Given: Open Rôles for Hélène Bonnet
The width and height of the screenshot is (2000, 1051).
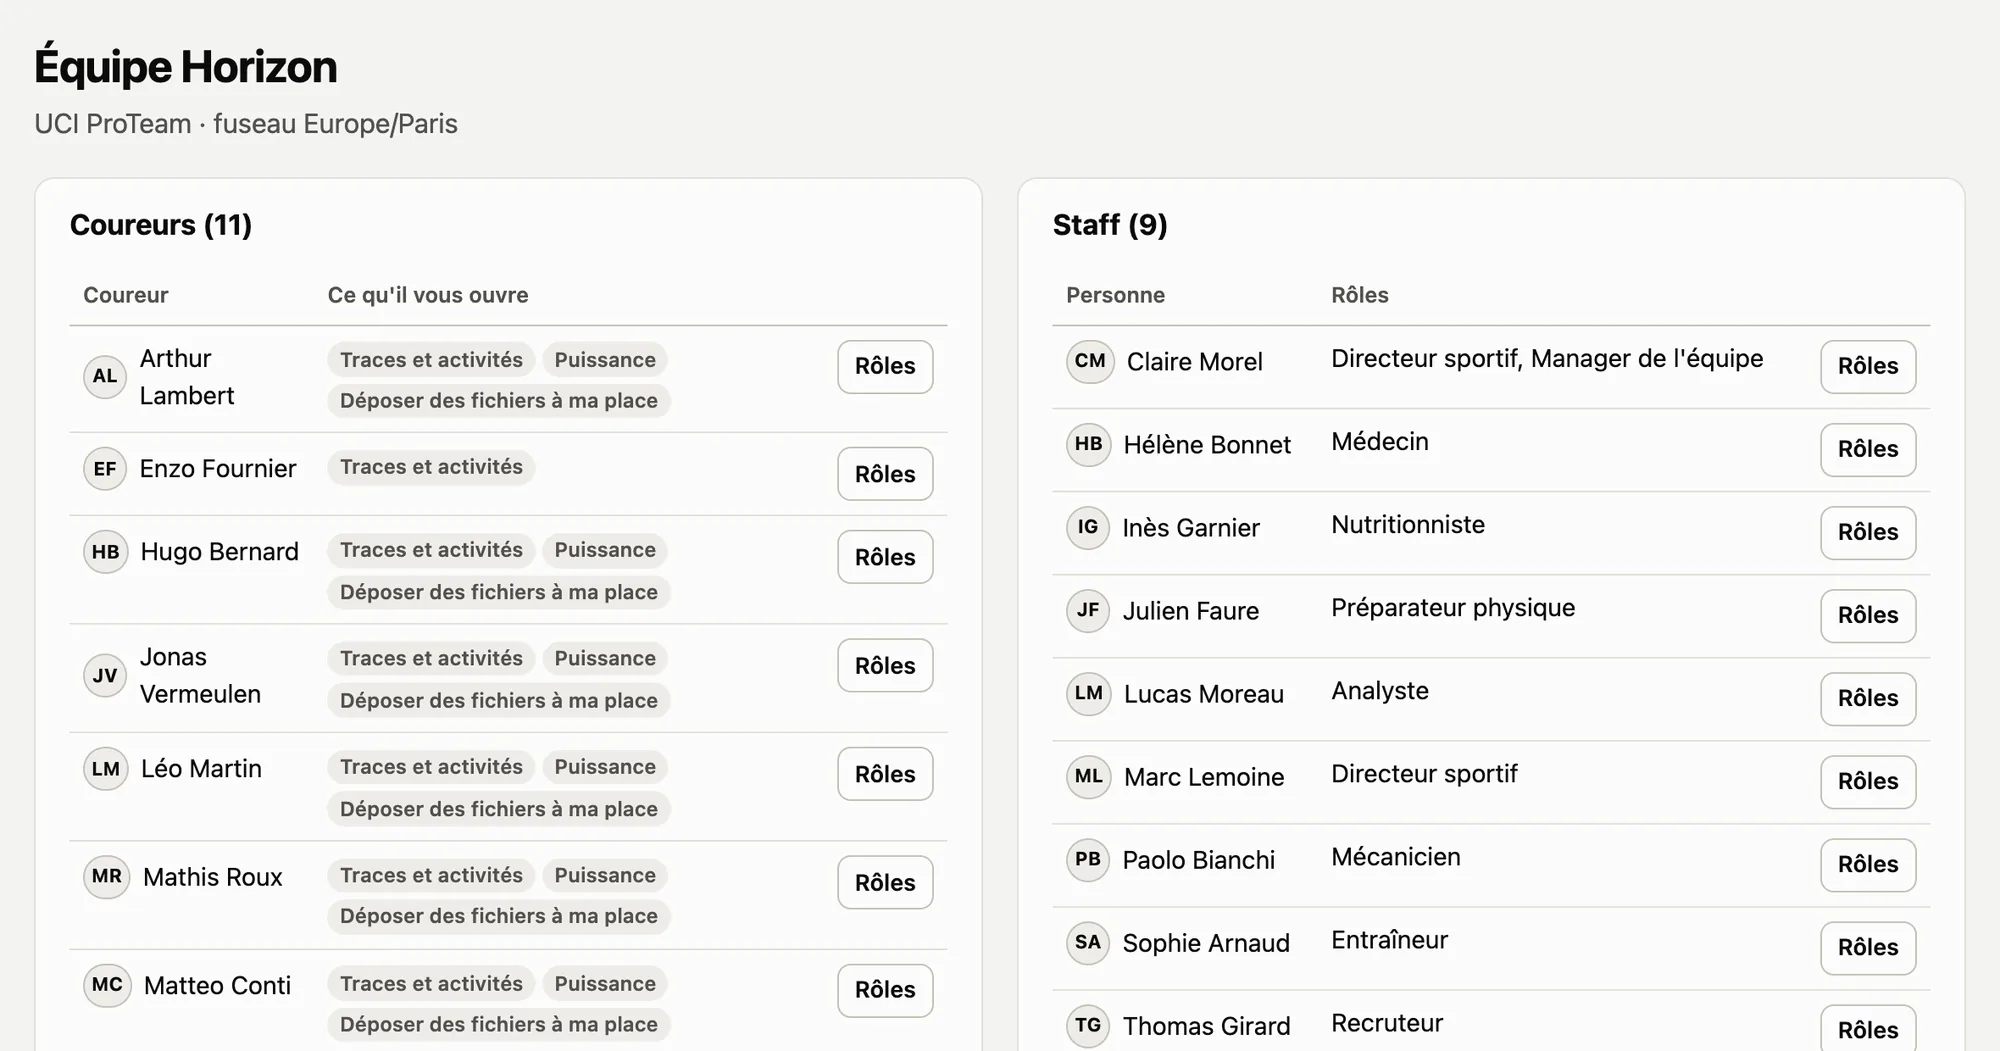Looking at the screenshot, I should [1868, 450].
